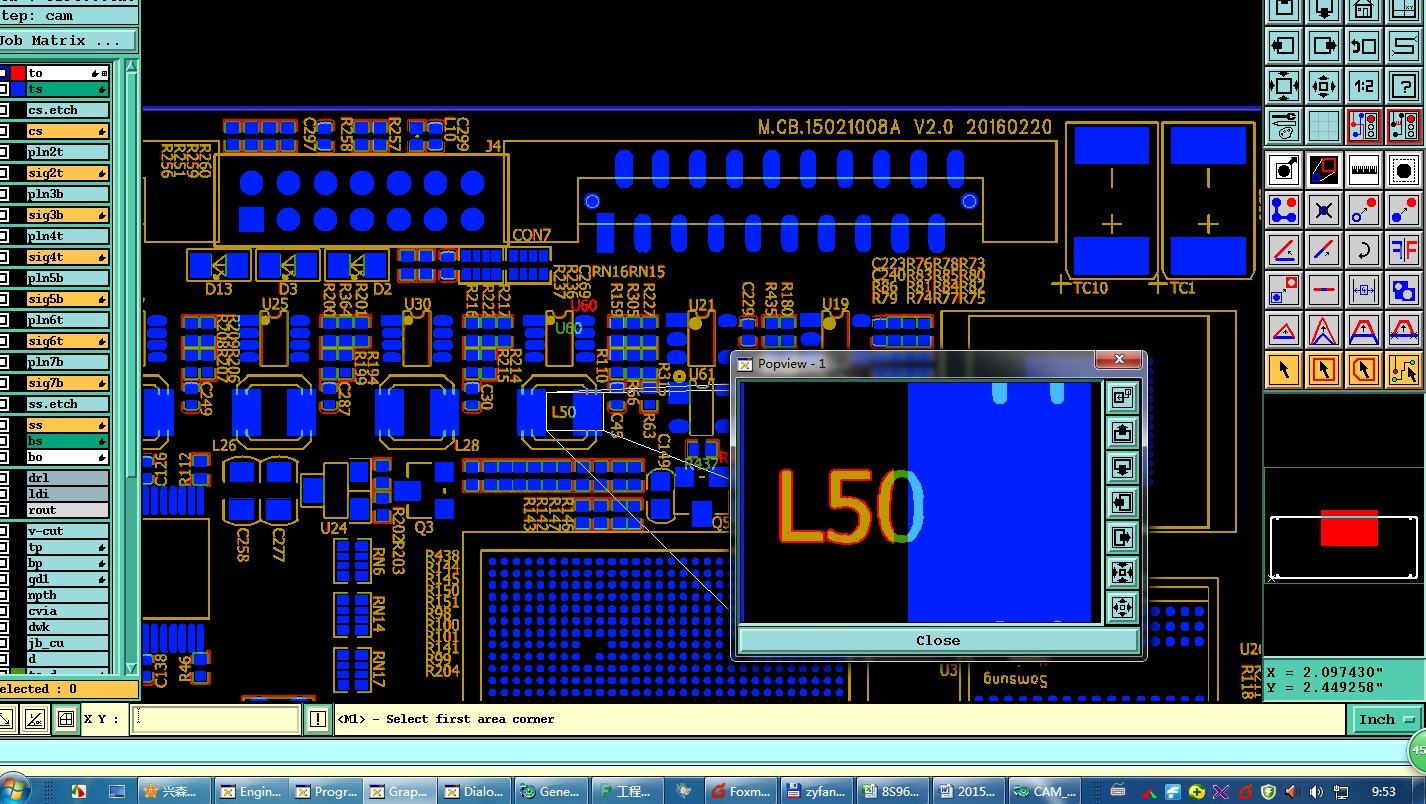Click the layer list up scroll arrow
The image size is (1426, 804).
click(131, 67)
